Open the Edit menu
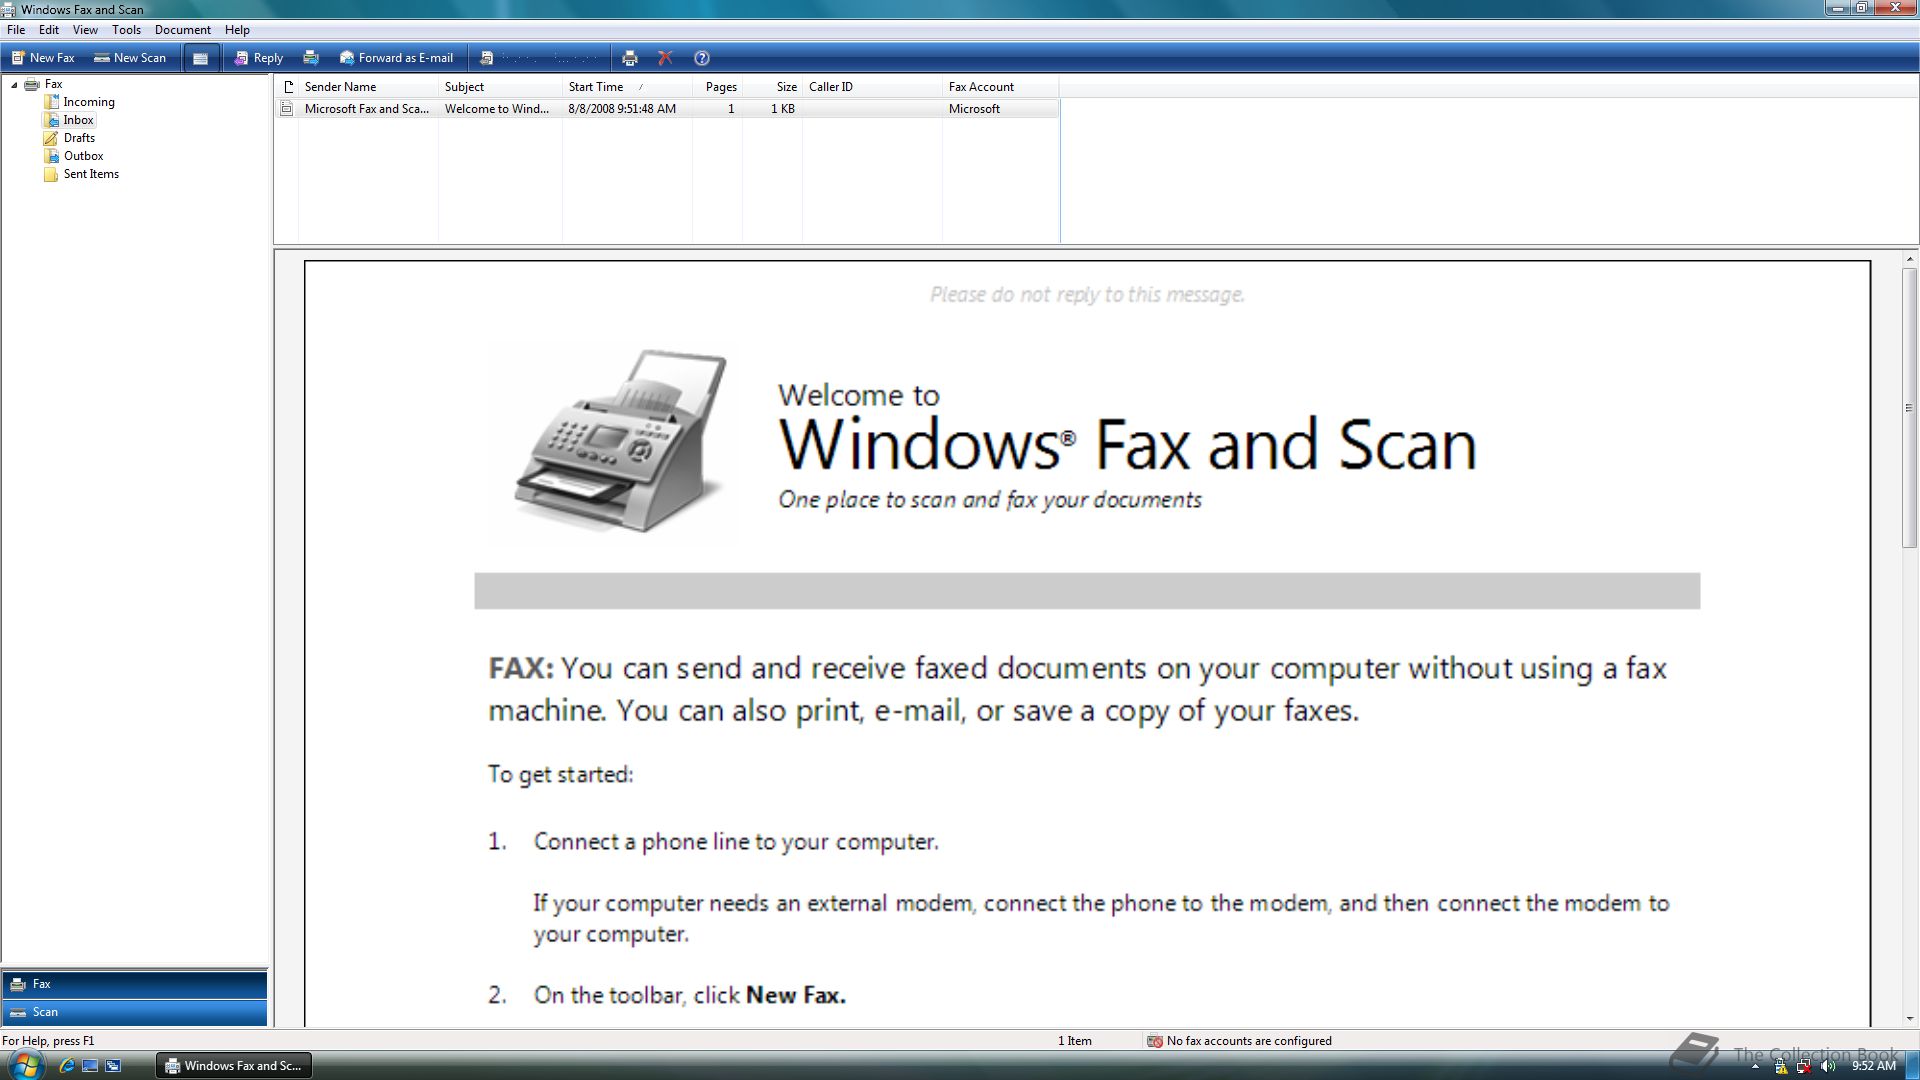1920x1080 pixels. coord(49,30)
